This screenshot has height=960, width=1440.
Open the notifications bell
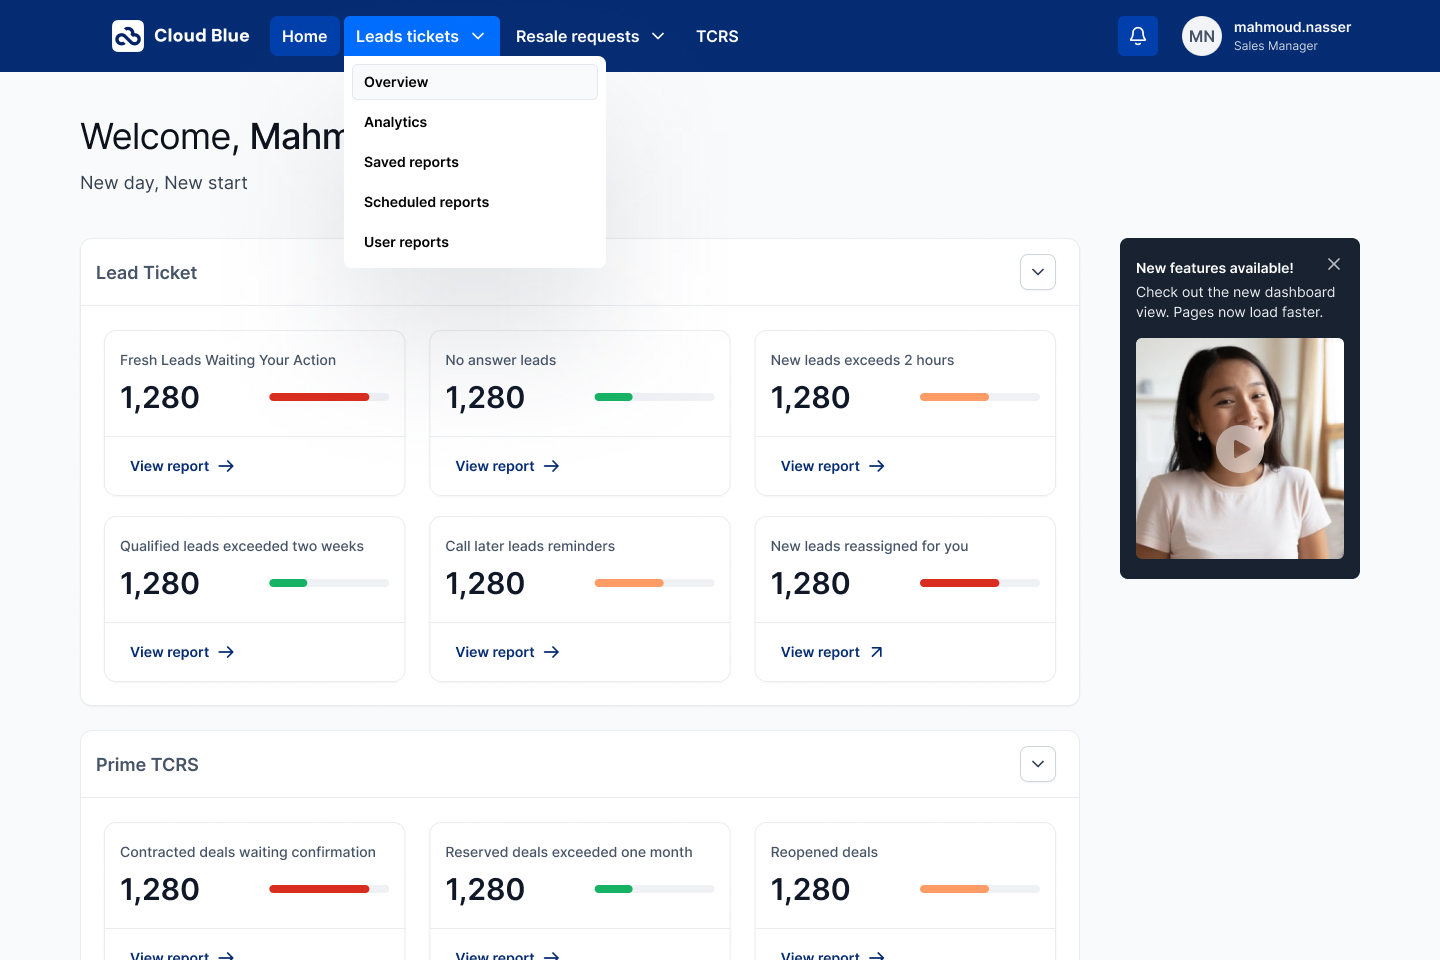(1138, 36)
